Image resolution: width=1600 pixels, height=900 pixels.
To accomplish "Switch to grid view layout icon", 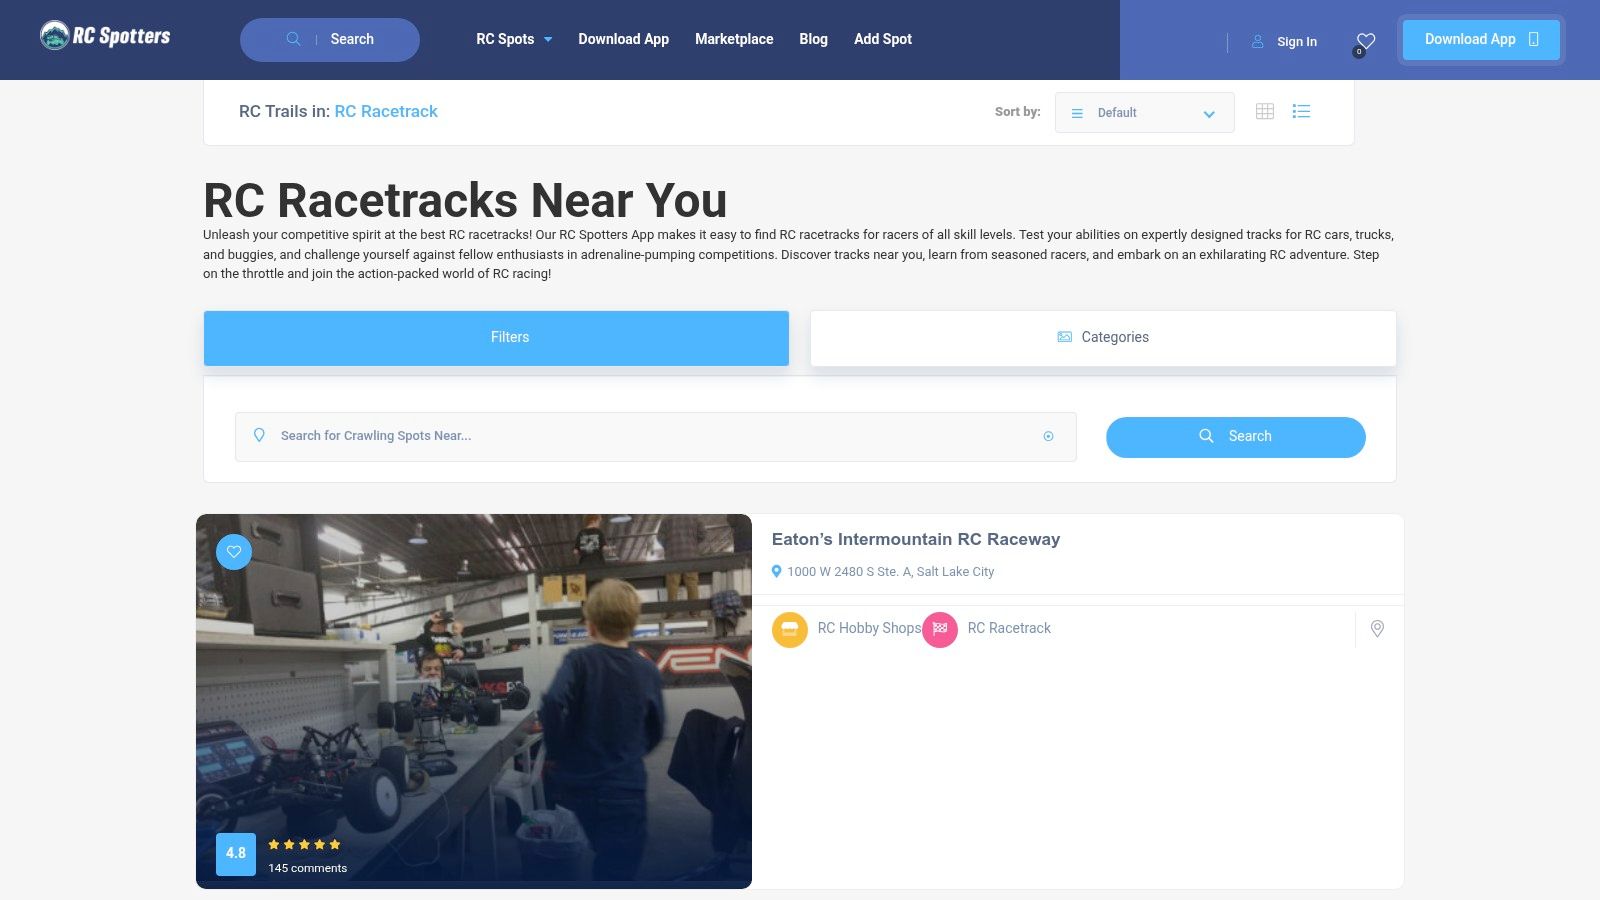I will 1265,111.
